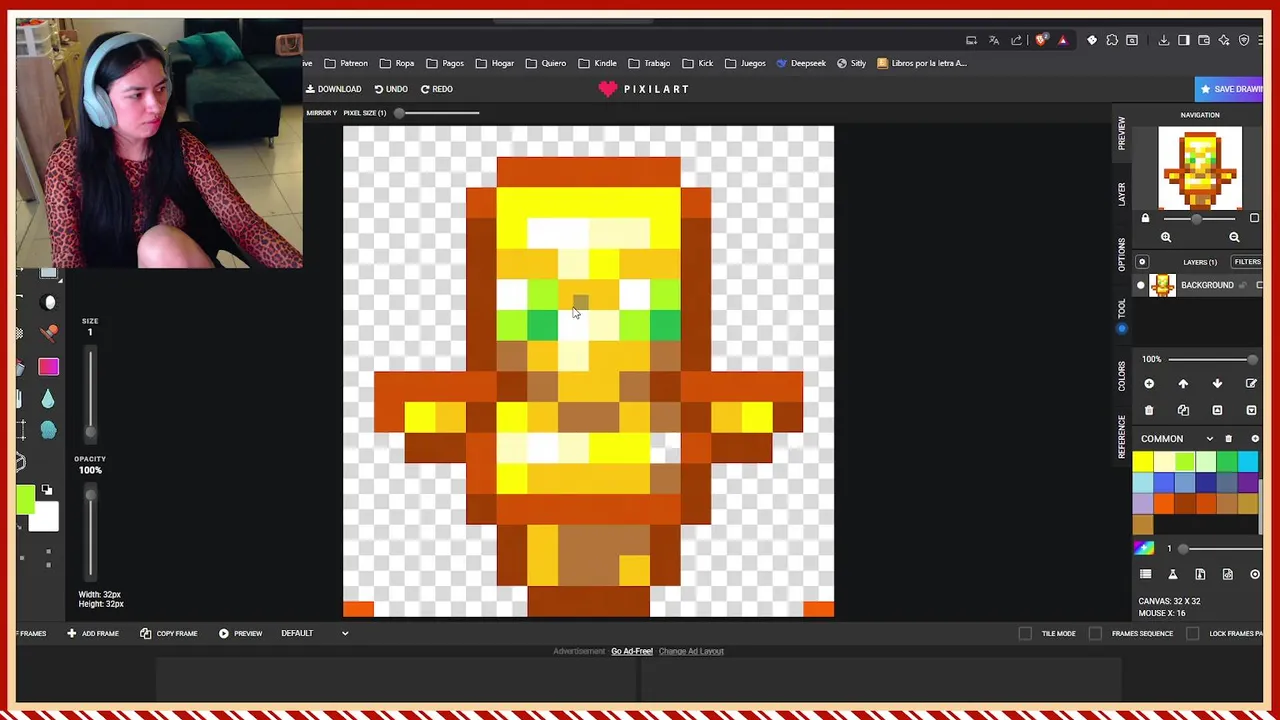Screen dimensions: 1280x720
Task: Open the Layer side tab
Action: point(1122,194)
